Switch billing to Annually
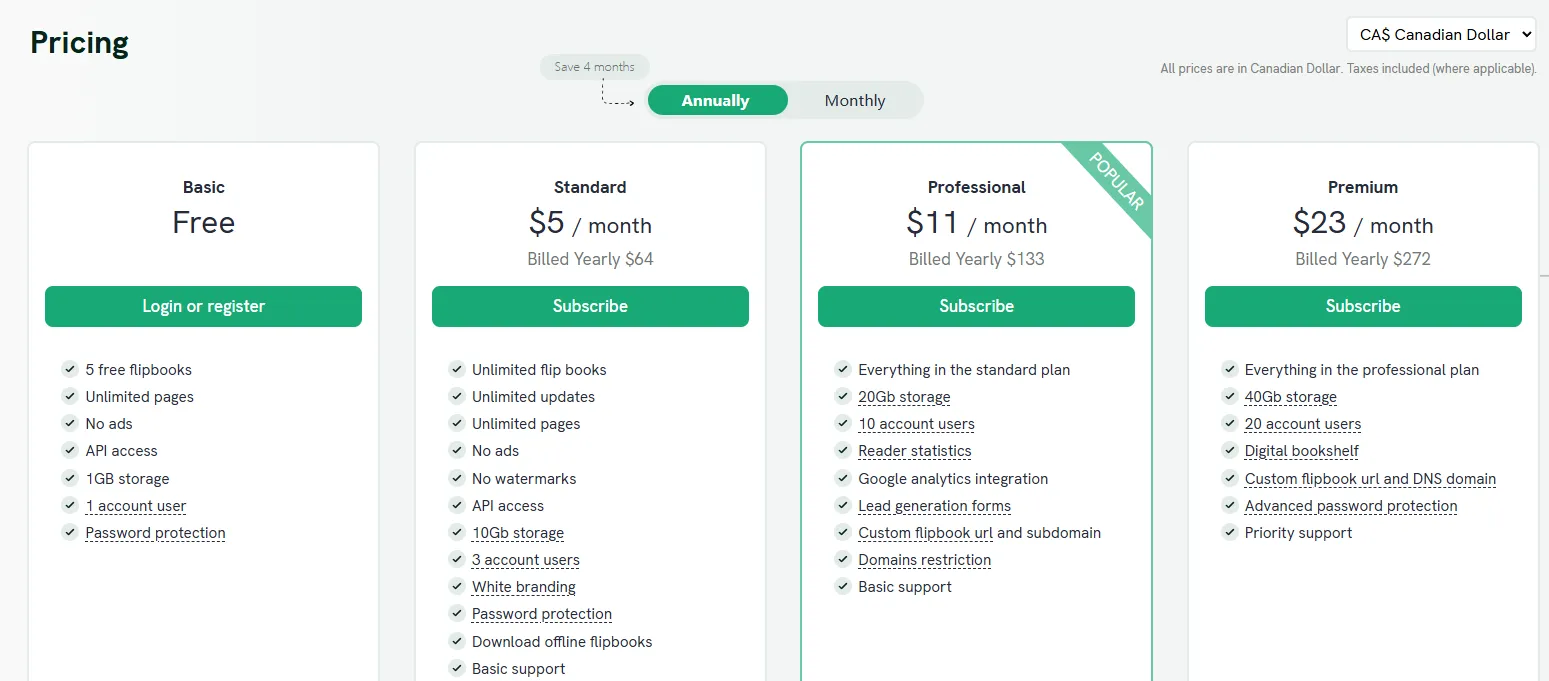Viewport: 1549px width, 681px height. pos(716,101)
